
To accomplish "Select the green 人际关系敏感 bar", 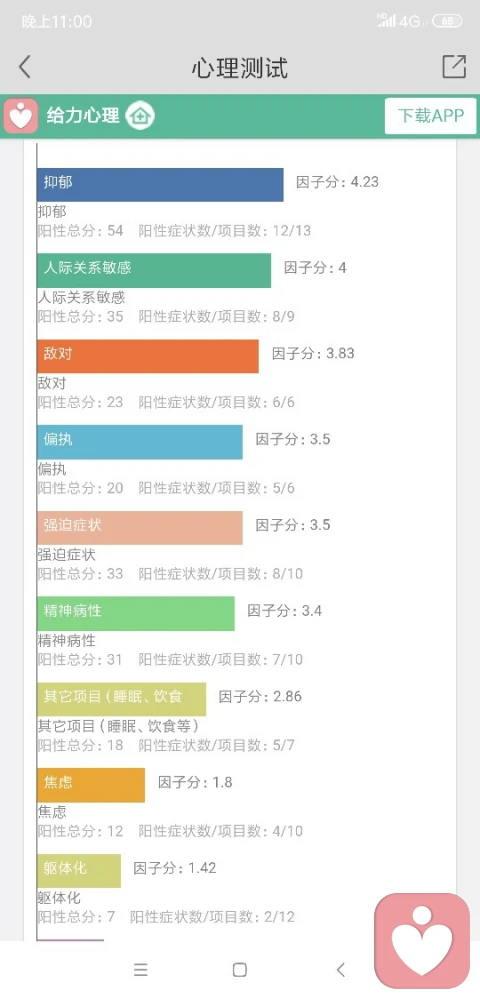I will click(154, 270).
